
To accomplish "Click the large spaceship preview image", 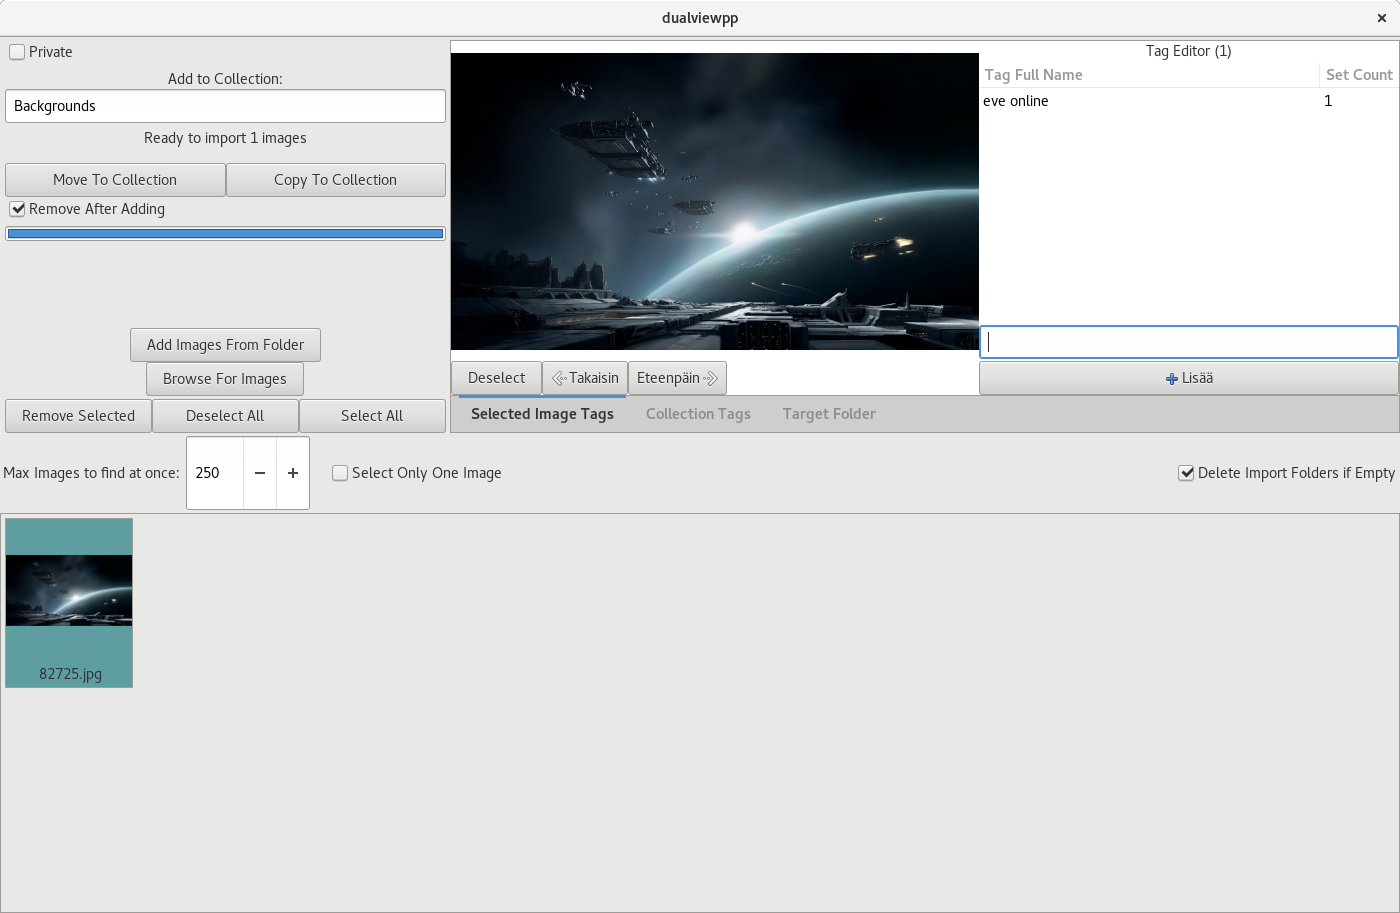I will 715,201.
